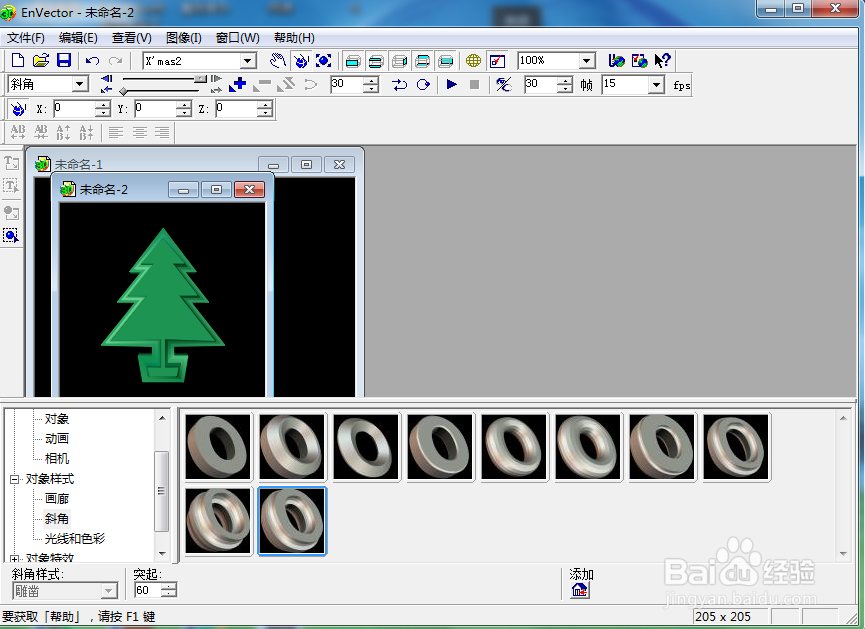The height and width of the screenshot is (629, 865).
Task: Click the tree panel scrollbar down arrow
Action: coord(162,553)
